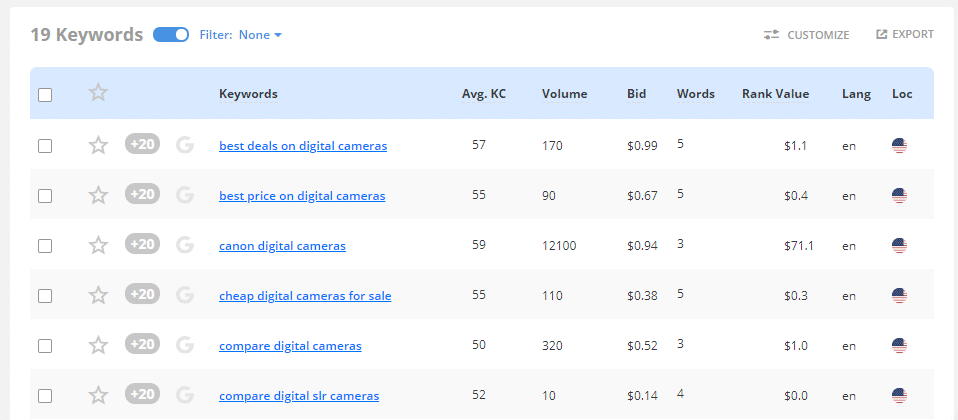This screenshot has width=958, height=420.
Task: Select checkbox for 'compare digital slr cameras'
Action: point(45,396)
